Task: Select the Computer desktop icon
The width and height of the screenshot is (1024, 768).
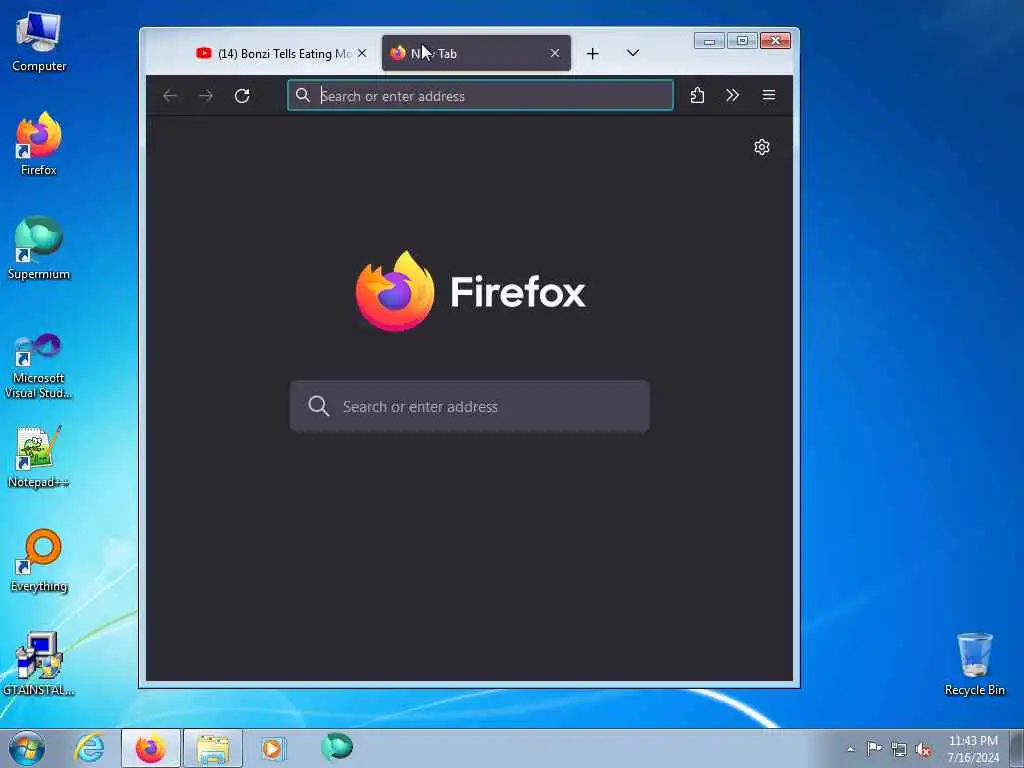Action: tap(39, 41)
